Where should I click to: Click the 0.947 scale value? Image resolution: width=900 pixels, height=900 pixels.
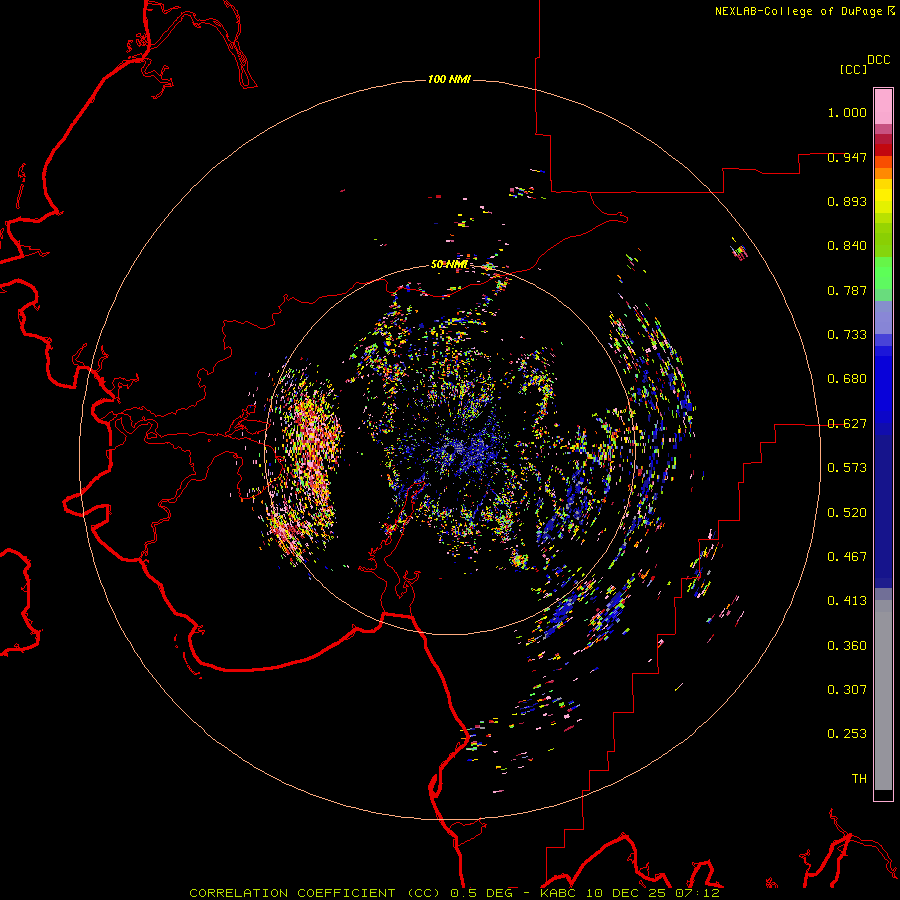pyautogui.click(x=847, y=157)
